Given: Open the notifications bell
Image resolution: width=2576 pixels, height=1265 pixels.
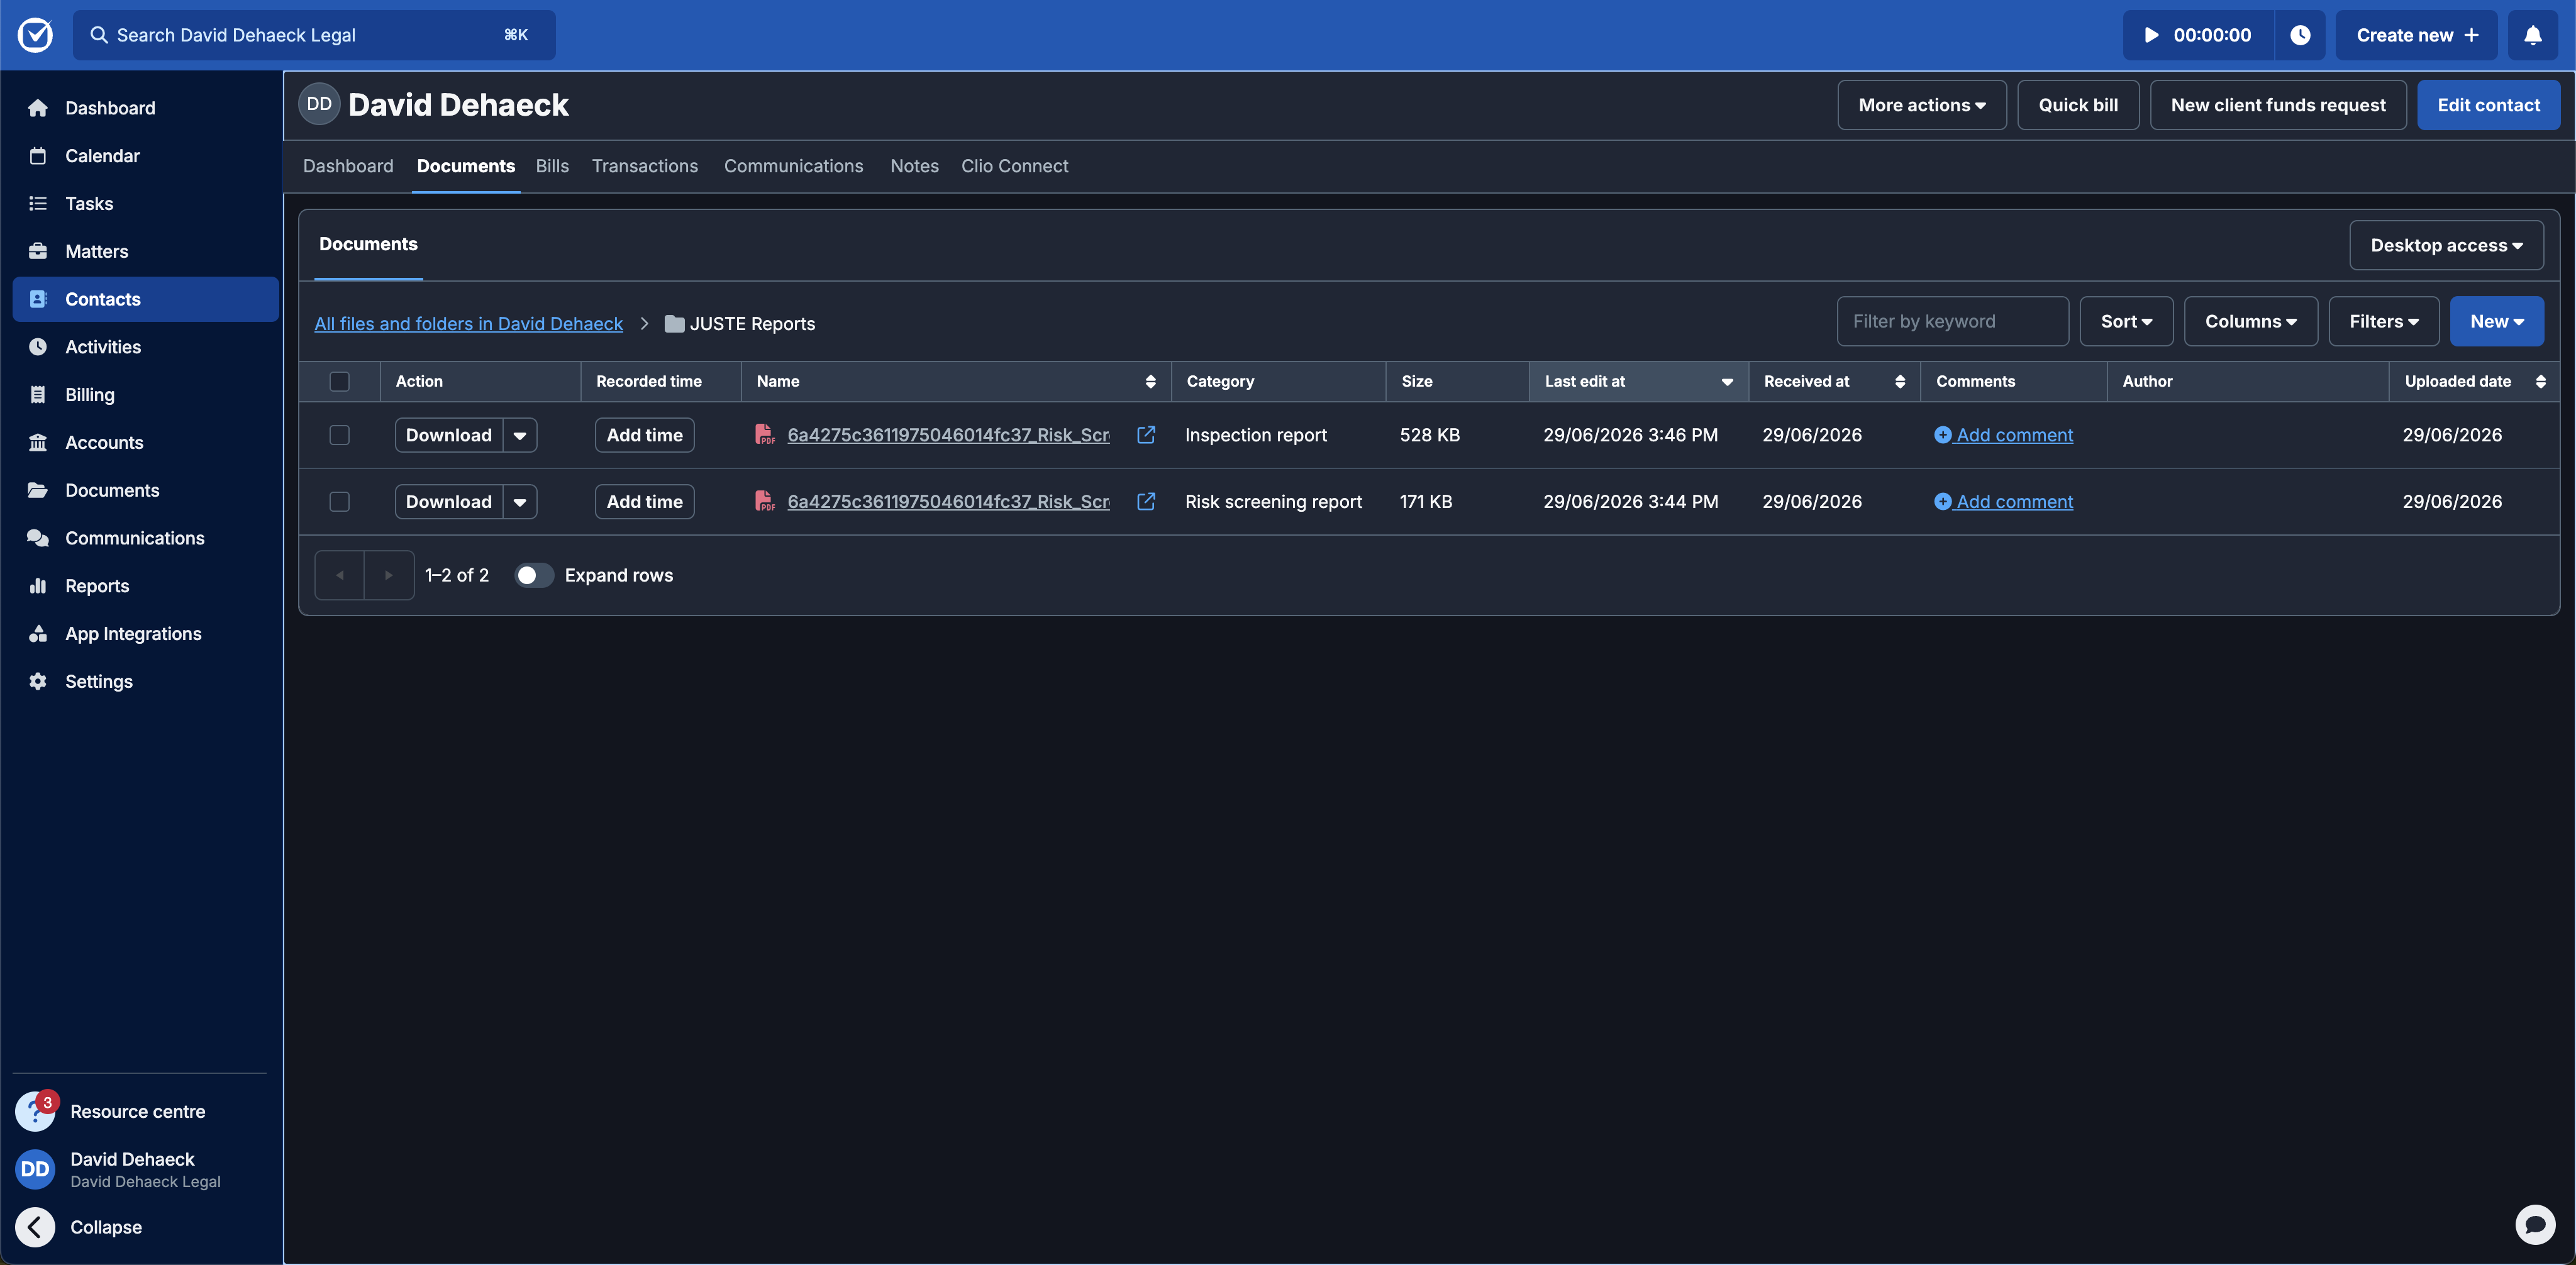Looking at the screenshot, I should pyautogui.click(x=2533, y=35).
